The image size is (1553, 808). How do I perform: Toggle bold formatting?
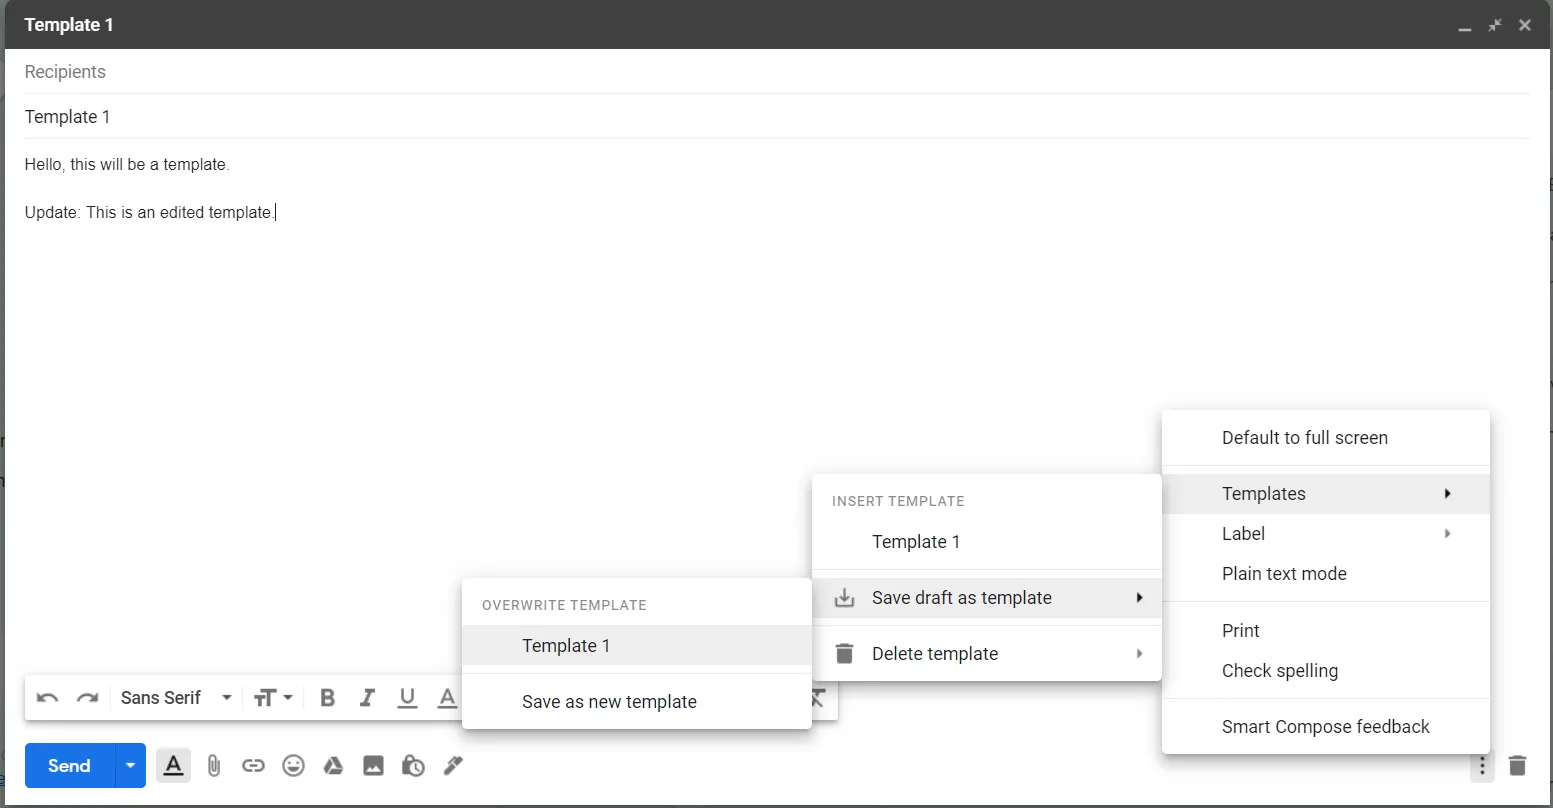[x=327, y=698]
